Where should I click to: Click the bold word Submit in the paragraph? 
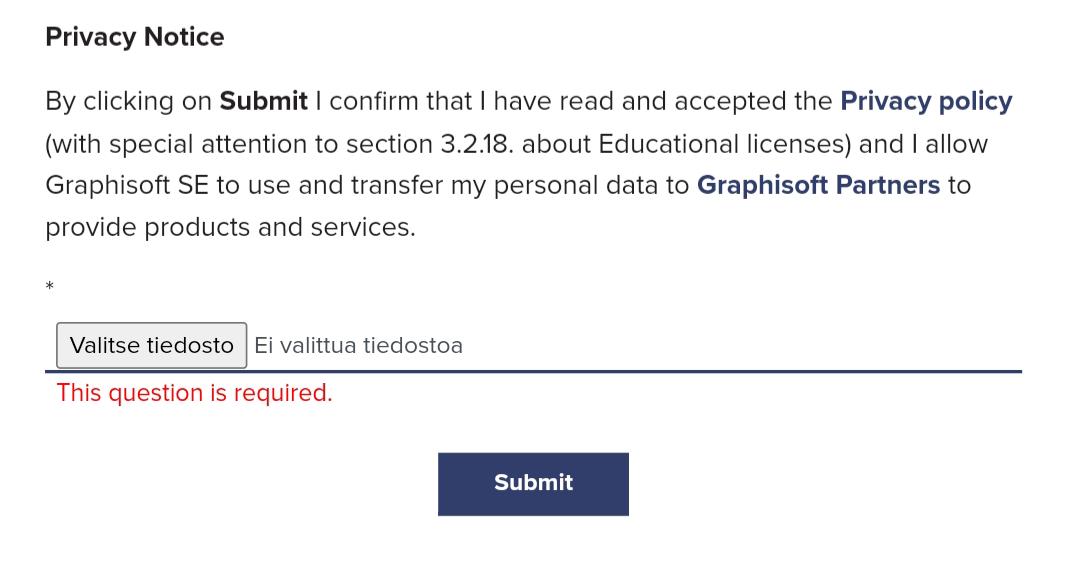(264, 102)
